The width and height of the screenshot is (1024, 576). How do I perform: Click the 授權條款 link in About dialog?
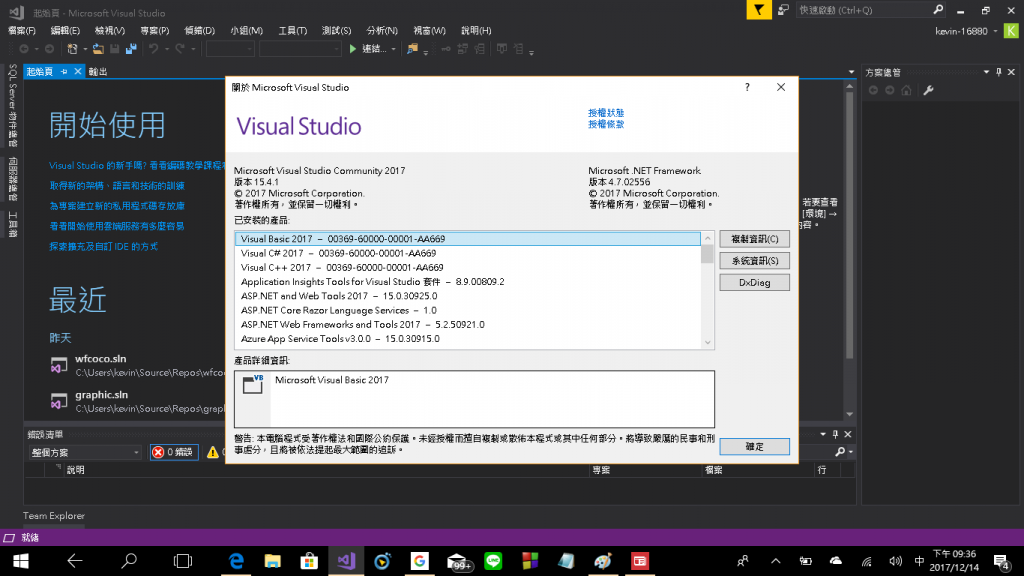606,124
